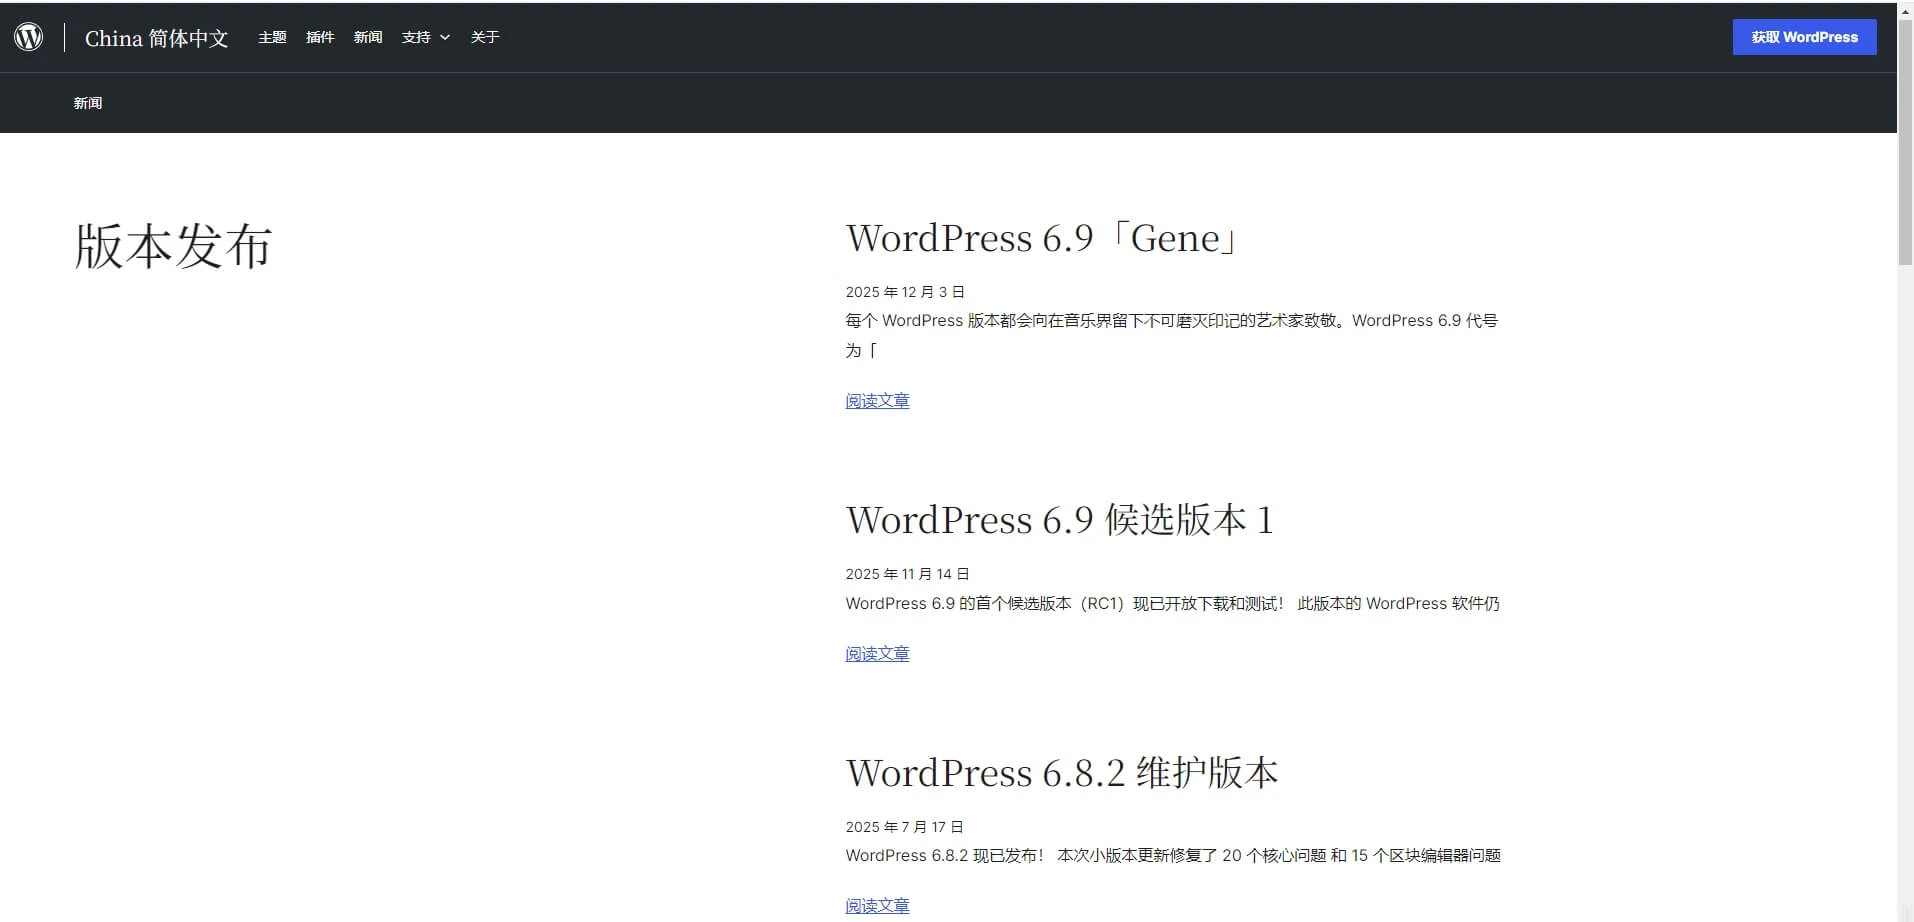Click 阅读文章 under WordPress 6.9 Gene
The height and width of the screenshot is (922, 1914).
pos(877,401)
